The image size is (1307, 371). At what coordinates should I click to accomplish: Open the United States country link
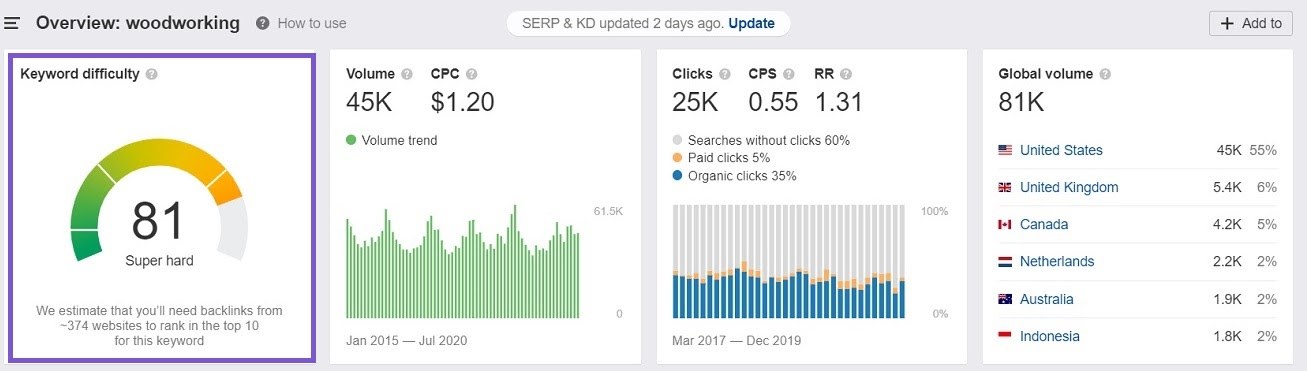[1061, 150]
